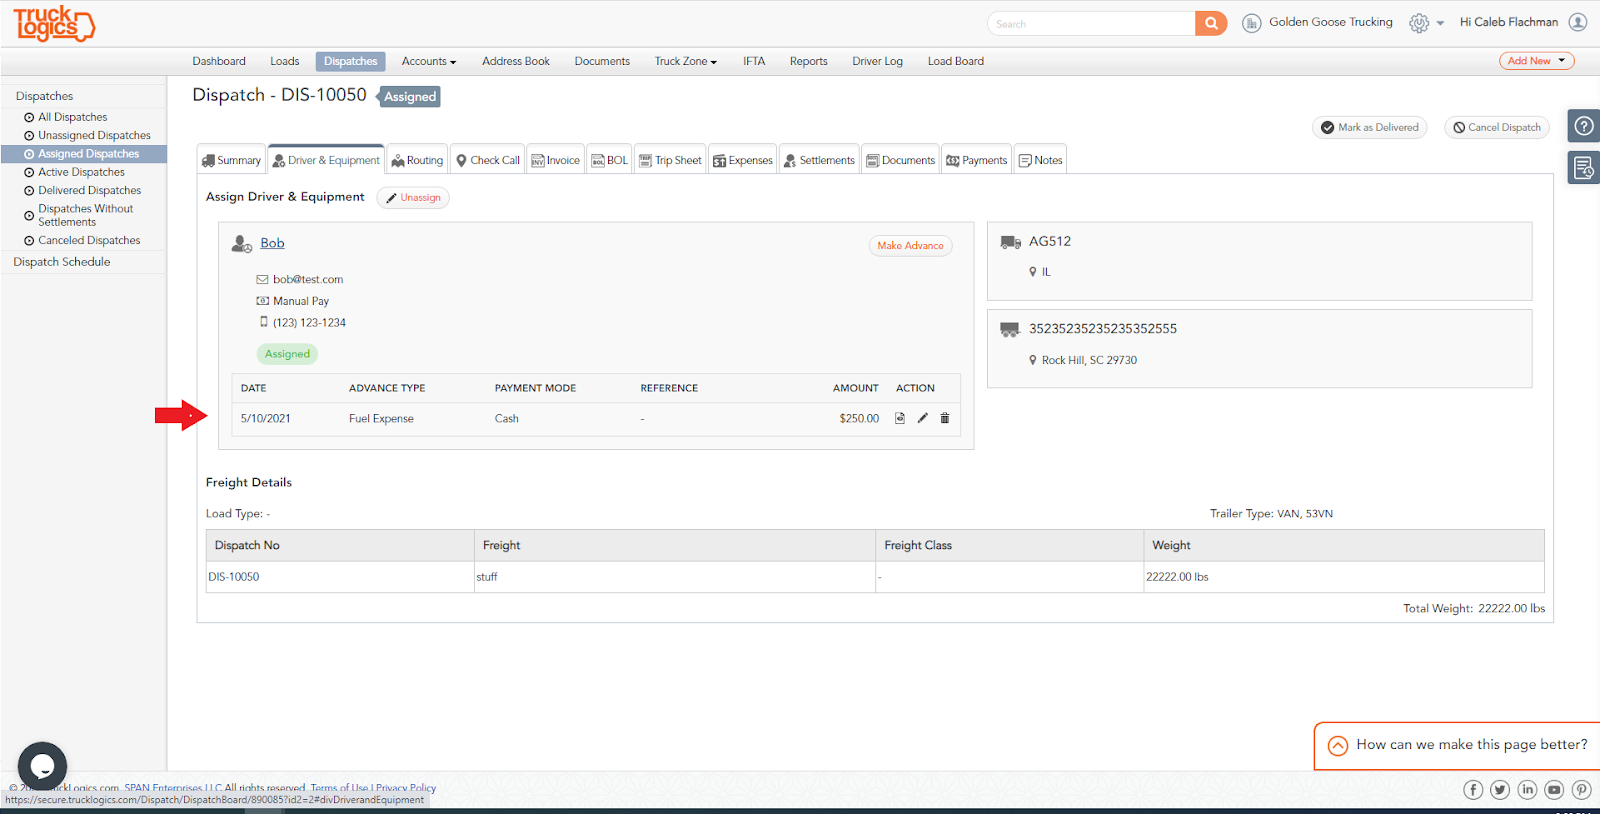1600x814 pixels.
Task: Select Dispatches Without Settlements in sidebar
Action: coord(85,215)
